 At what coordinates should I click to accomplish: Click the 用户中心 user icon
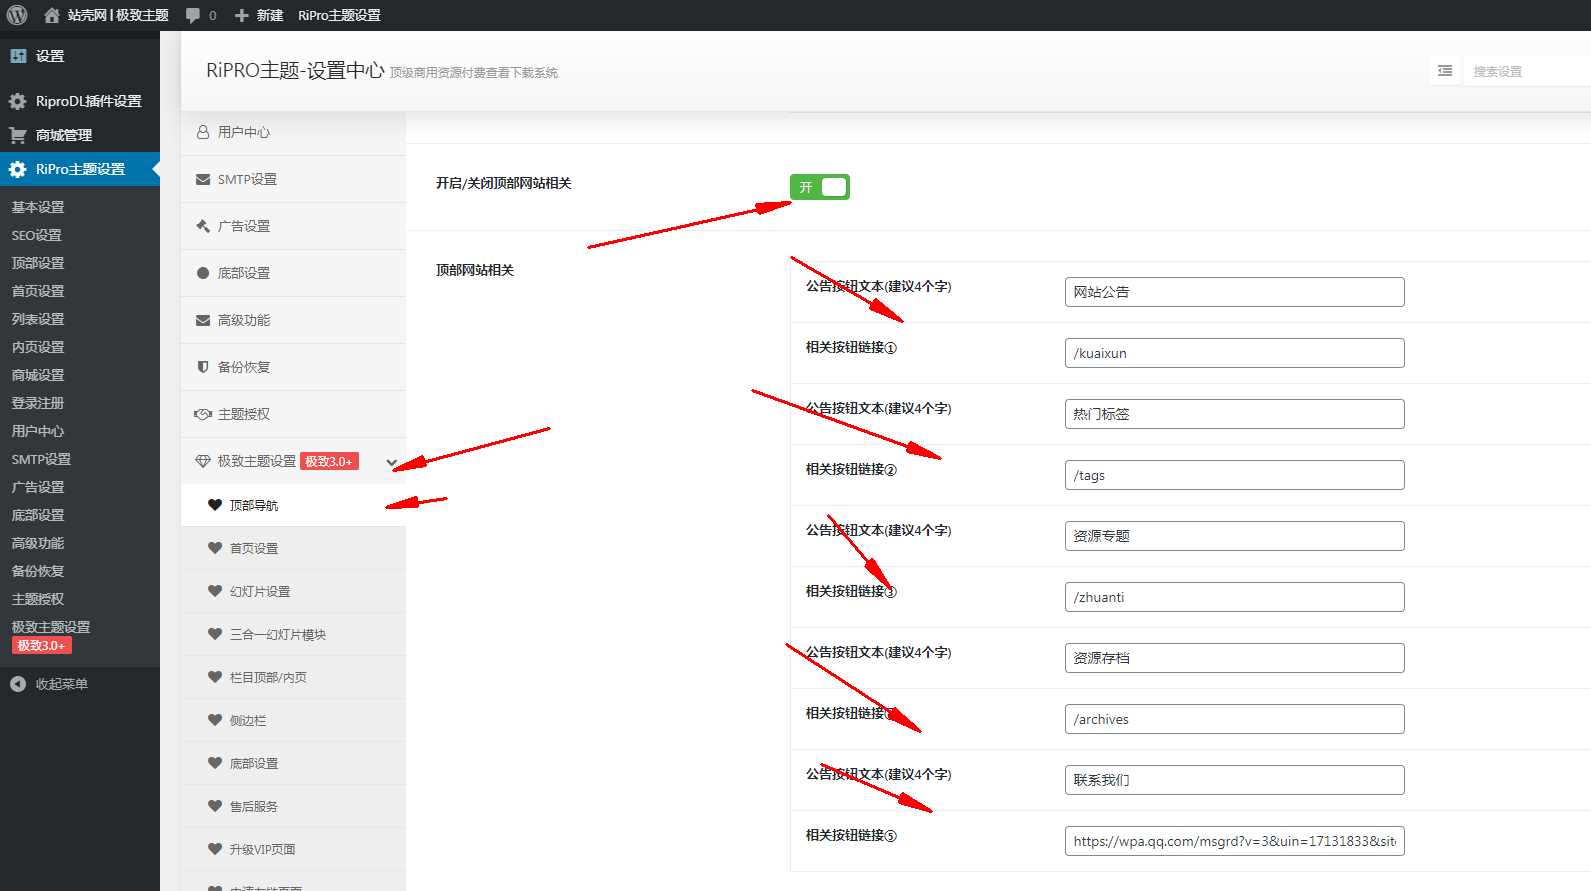click(203, 132)
